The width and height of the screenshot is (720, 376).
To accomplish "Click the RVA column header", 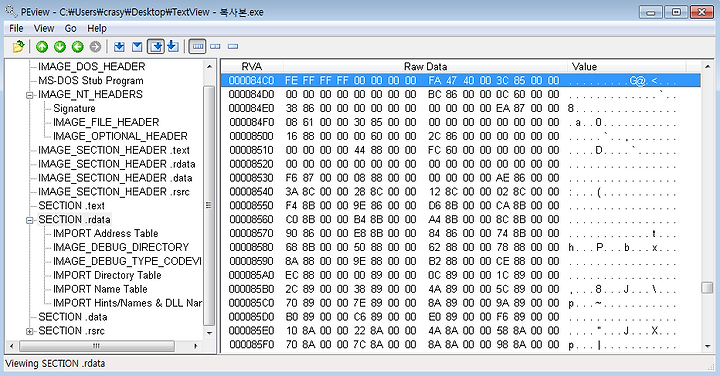I will [x=252, y=67].
